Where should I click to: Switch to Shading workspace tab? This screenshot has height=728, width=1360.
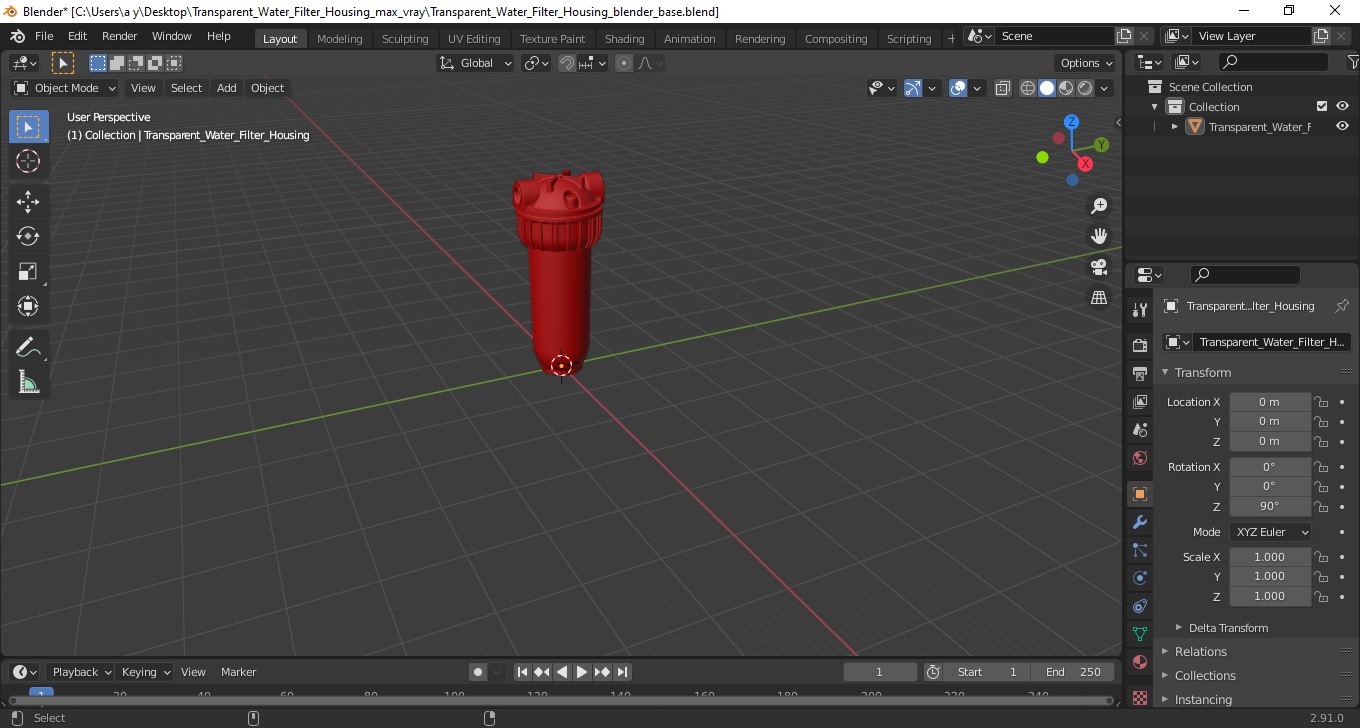tap(624, 39)
